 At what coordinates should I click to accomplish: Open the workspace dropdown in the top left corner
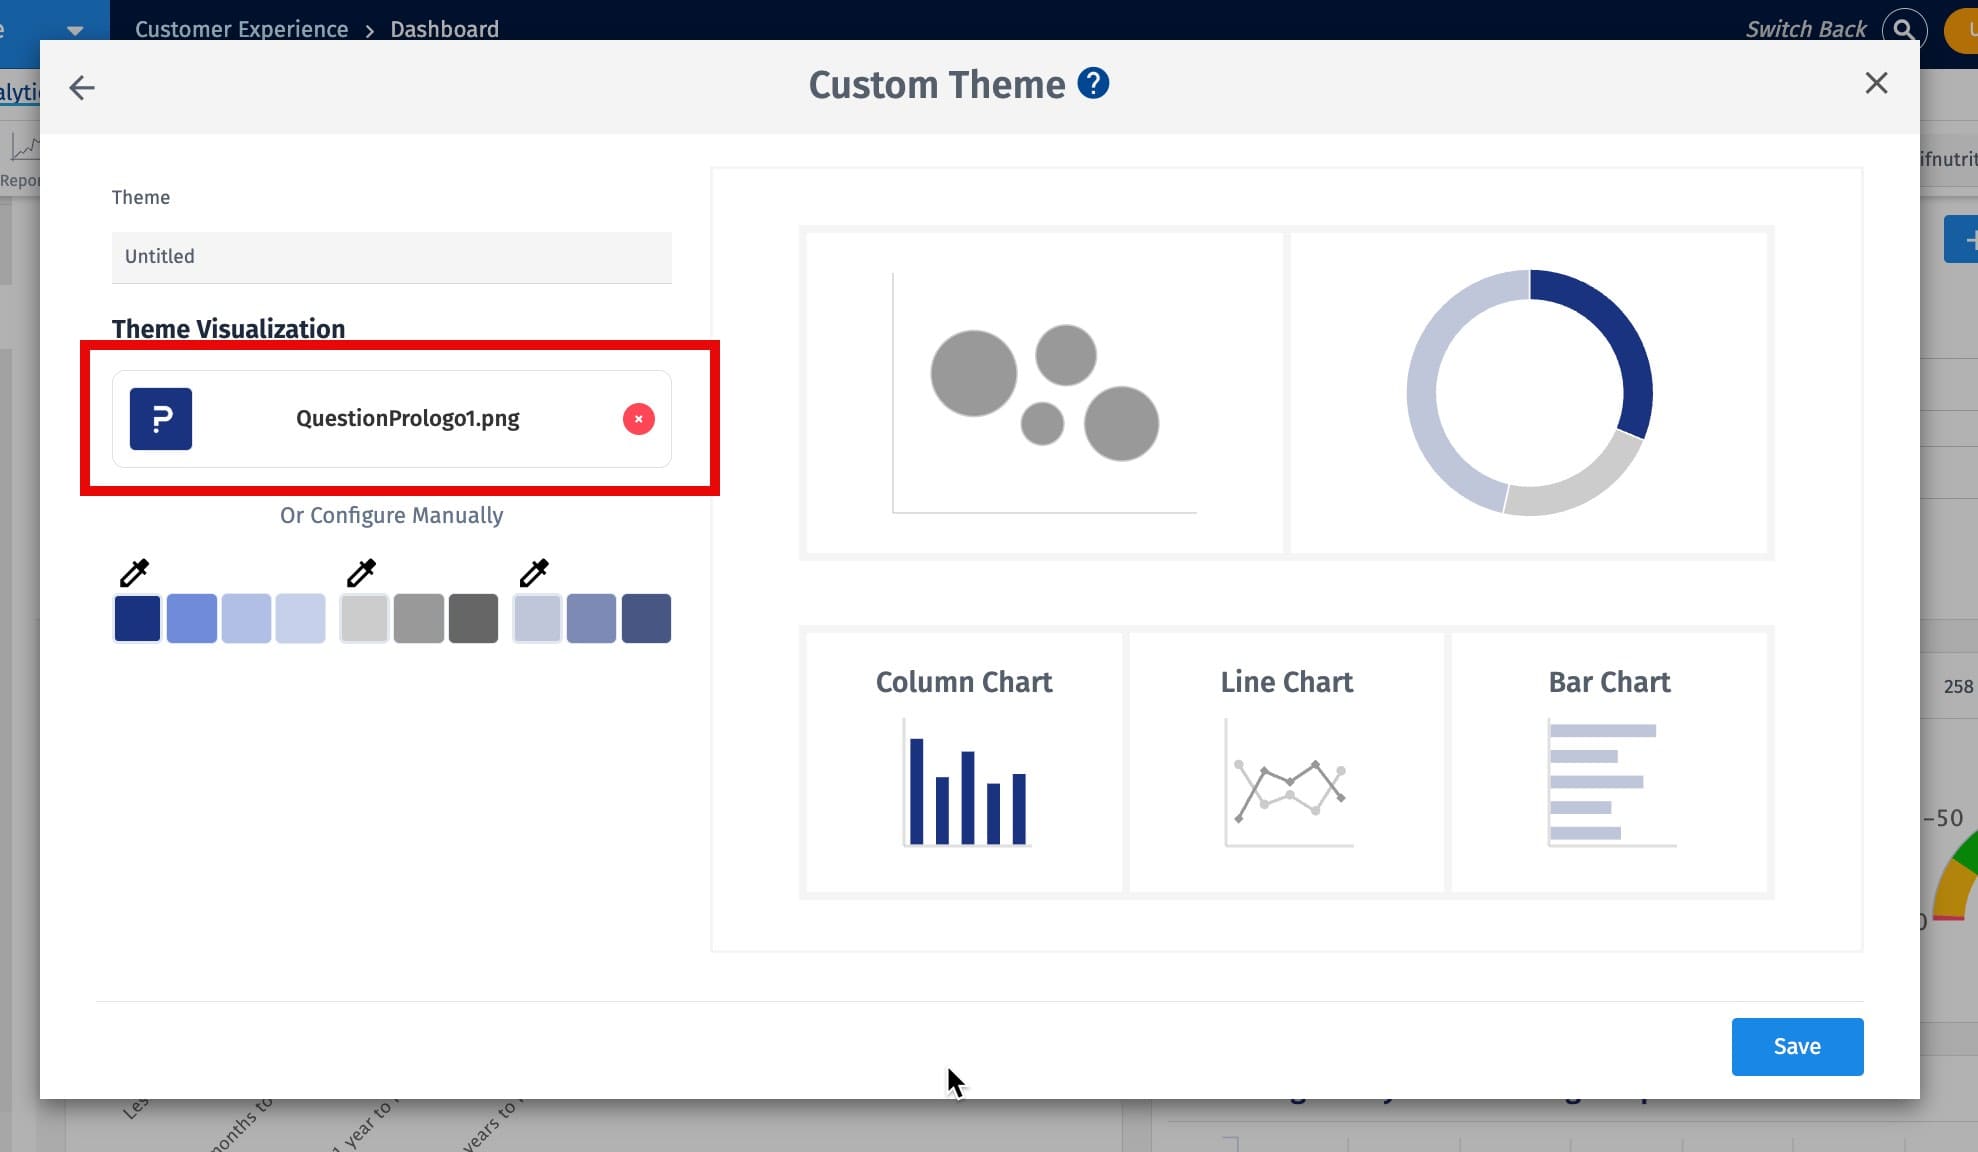coord(73,29)
